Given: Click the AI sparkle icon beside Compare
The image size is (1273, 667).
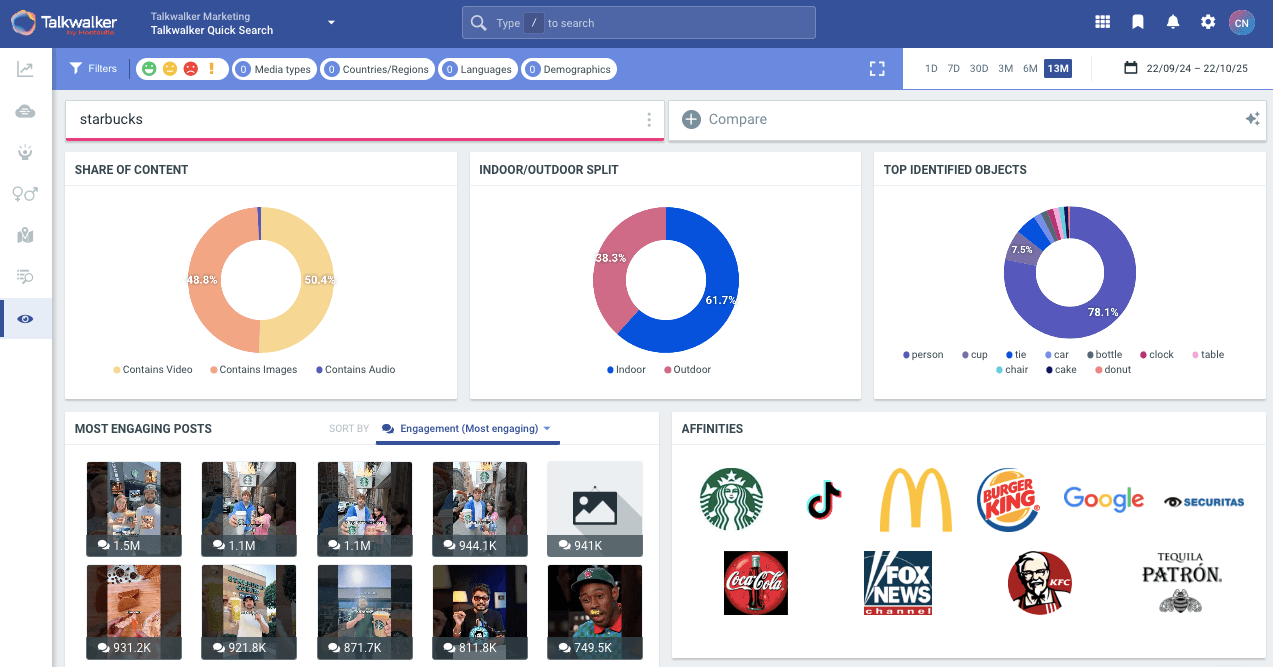Looking at the screenshot, I should click(1252, 119).
